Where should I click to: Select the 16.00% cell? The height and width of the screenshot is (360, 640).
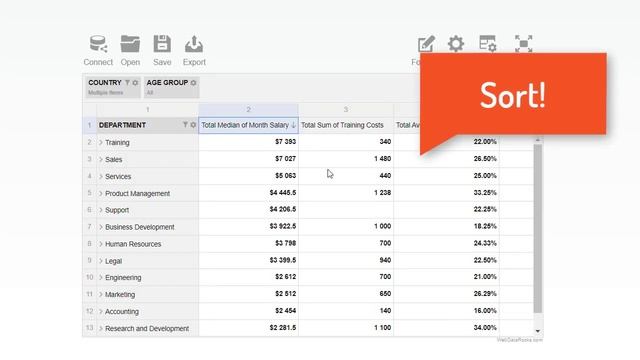447,311
